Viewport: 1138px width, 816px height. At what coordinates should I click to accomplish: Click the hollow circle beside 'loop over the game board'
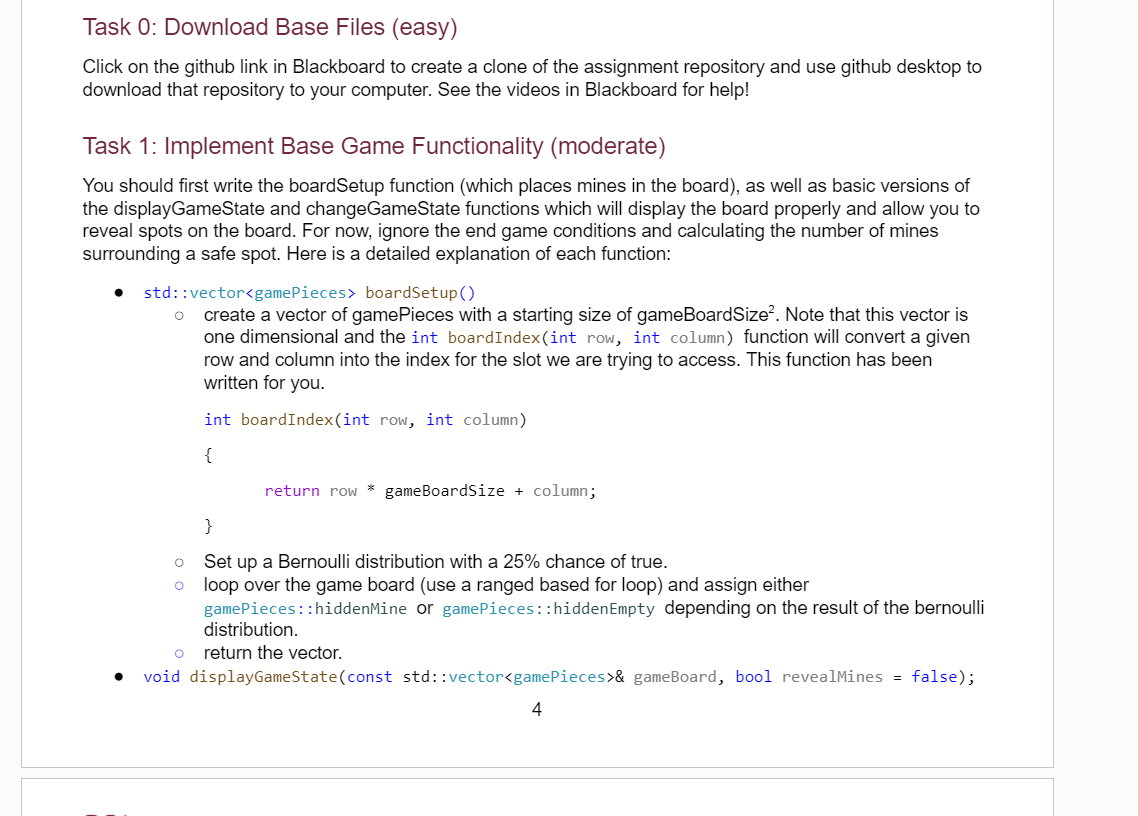click(179, 585)
